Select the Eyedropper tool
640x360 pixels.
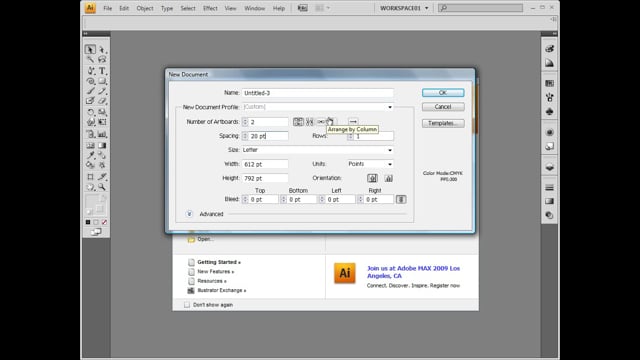[90, 155]
